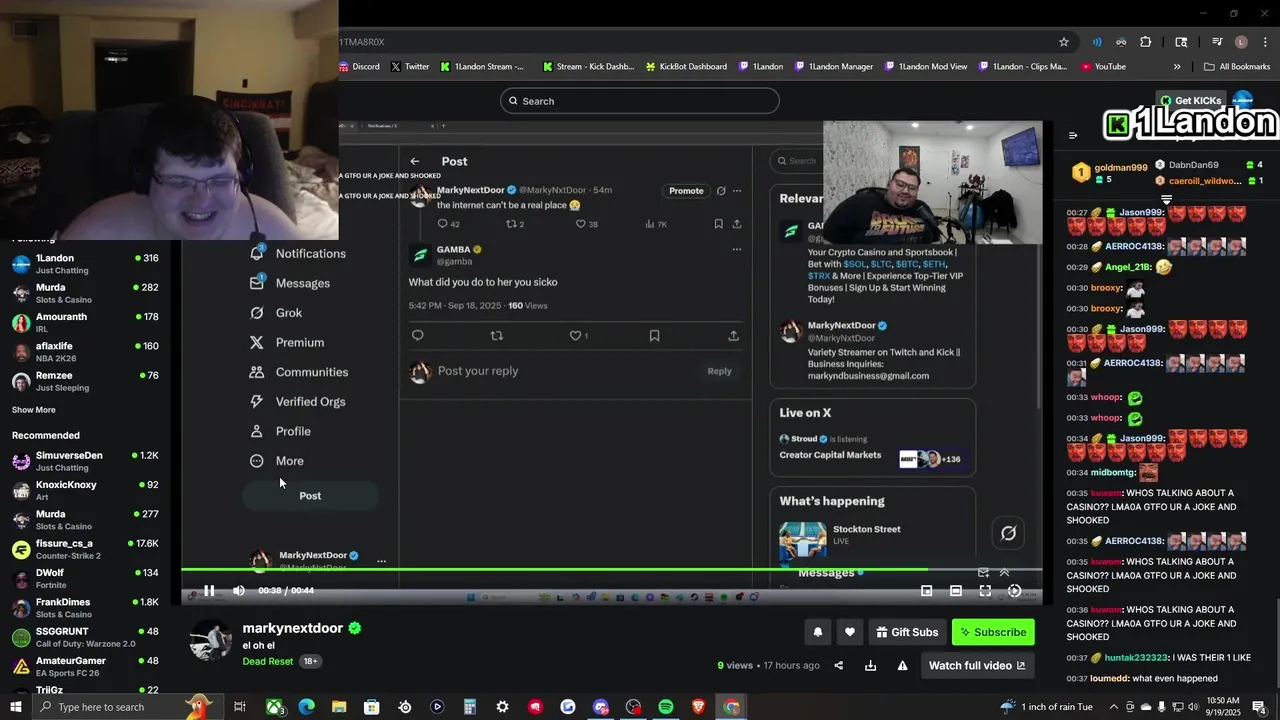Open Chrome three-dot menu

coord(1264,42)
